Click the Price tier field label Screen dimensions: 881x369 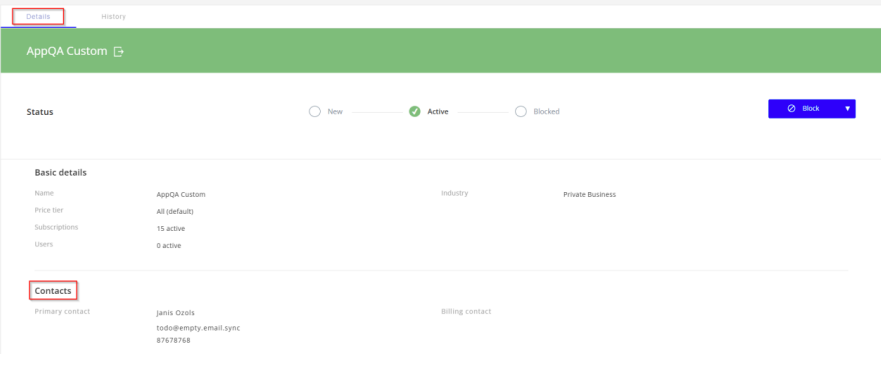49,210
